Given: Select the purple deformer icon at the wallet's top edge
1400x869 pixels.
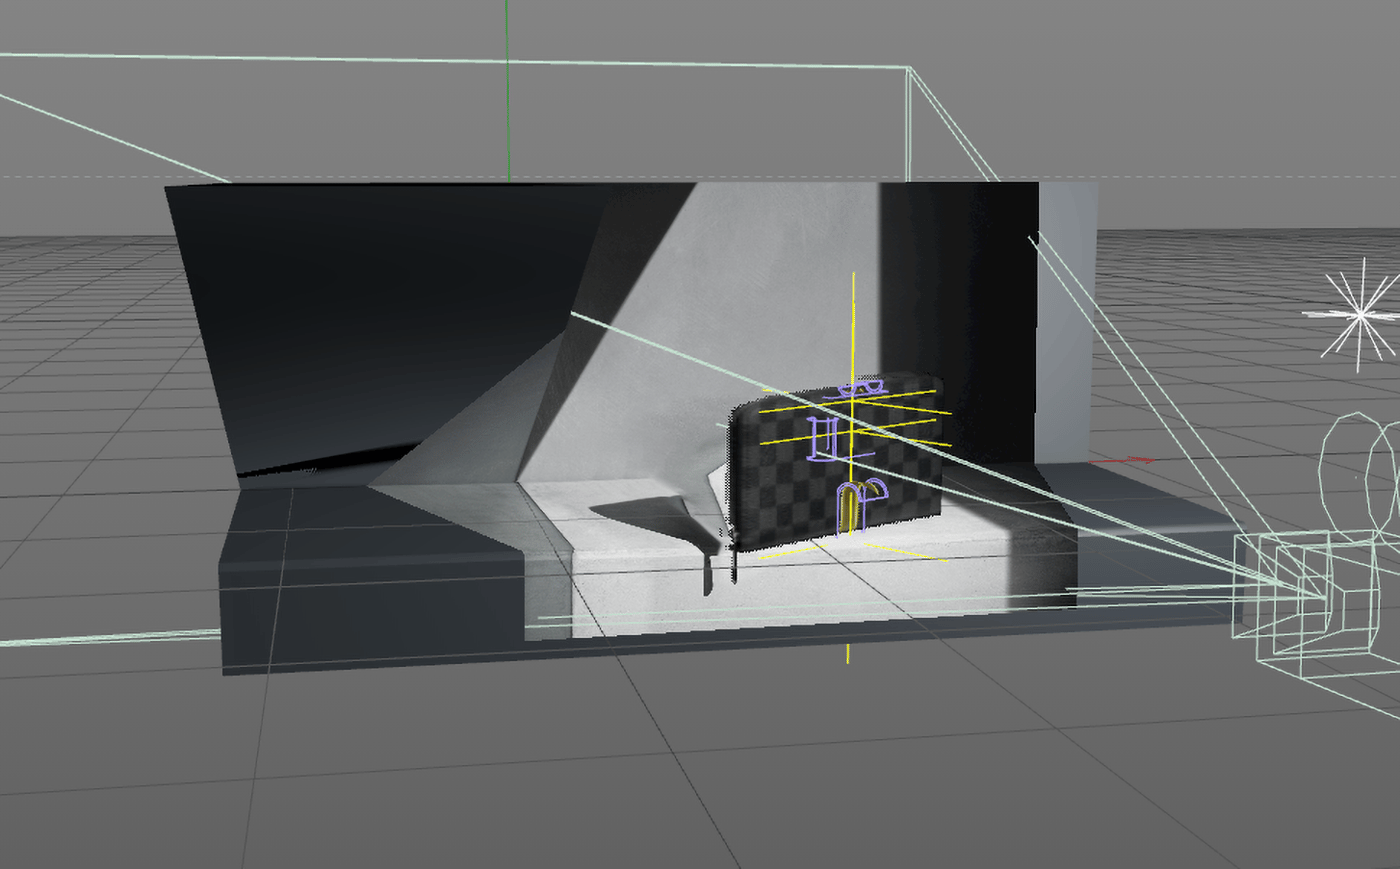Looking at the screenshot, I should pos(860,387).
